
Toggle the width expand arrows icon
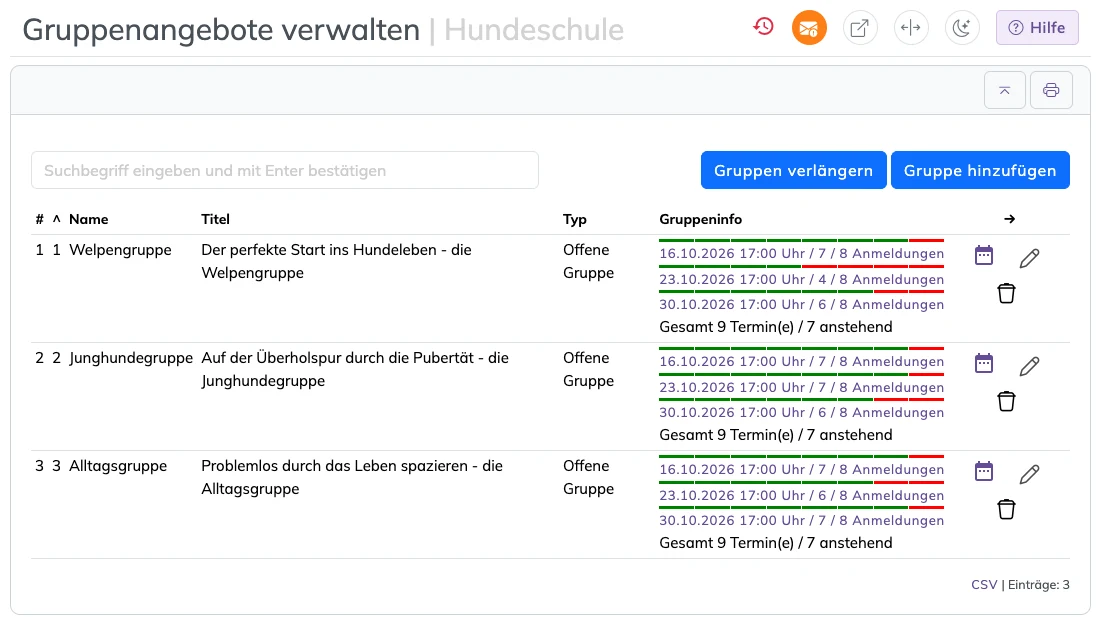click(x=911, y=28)
